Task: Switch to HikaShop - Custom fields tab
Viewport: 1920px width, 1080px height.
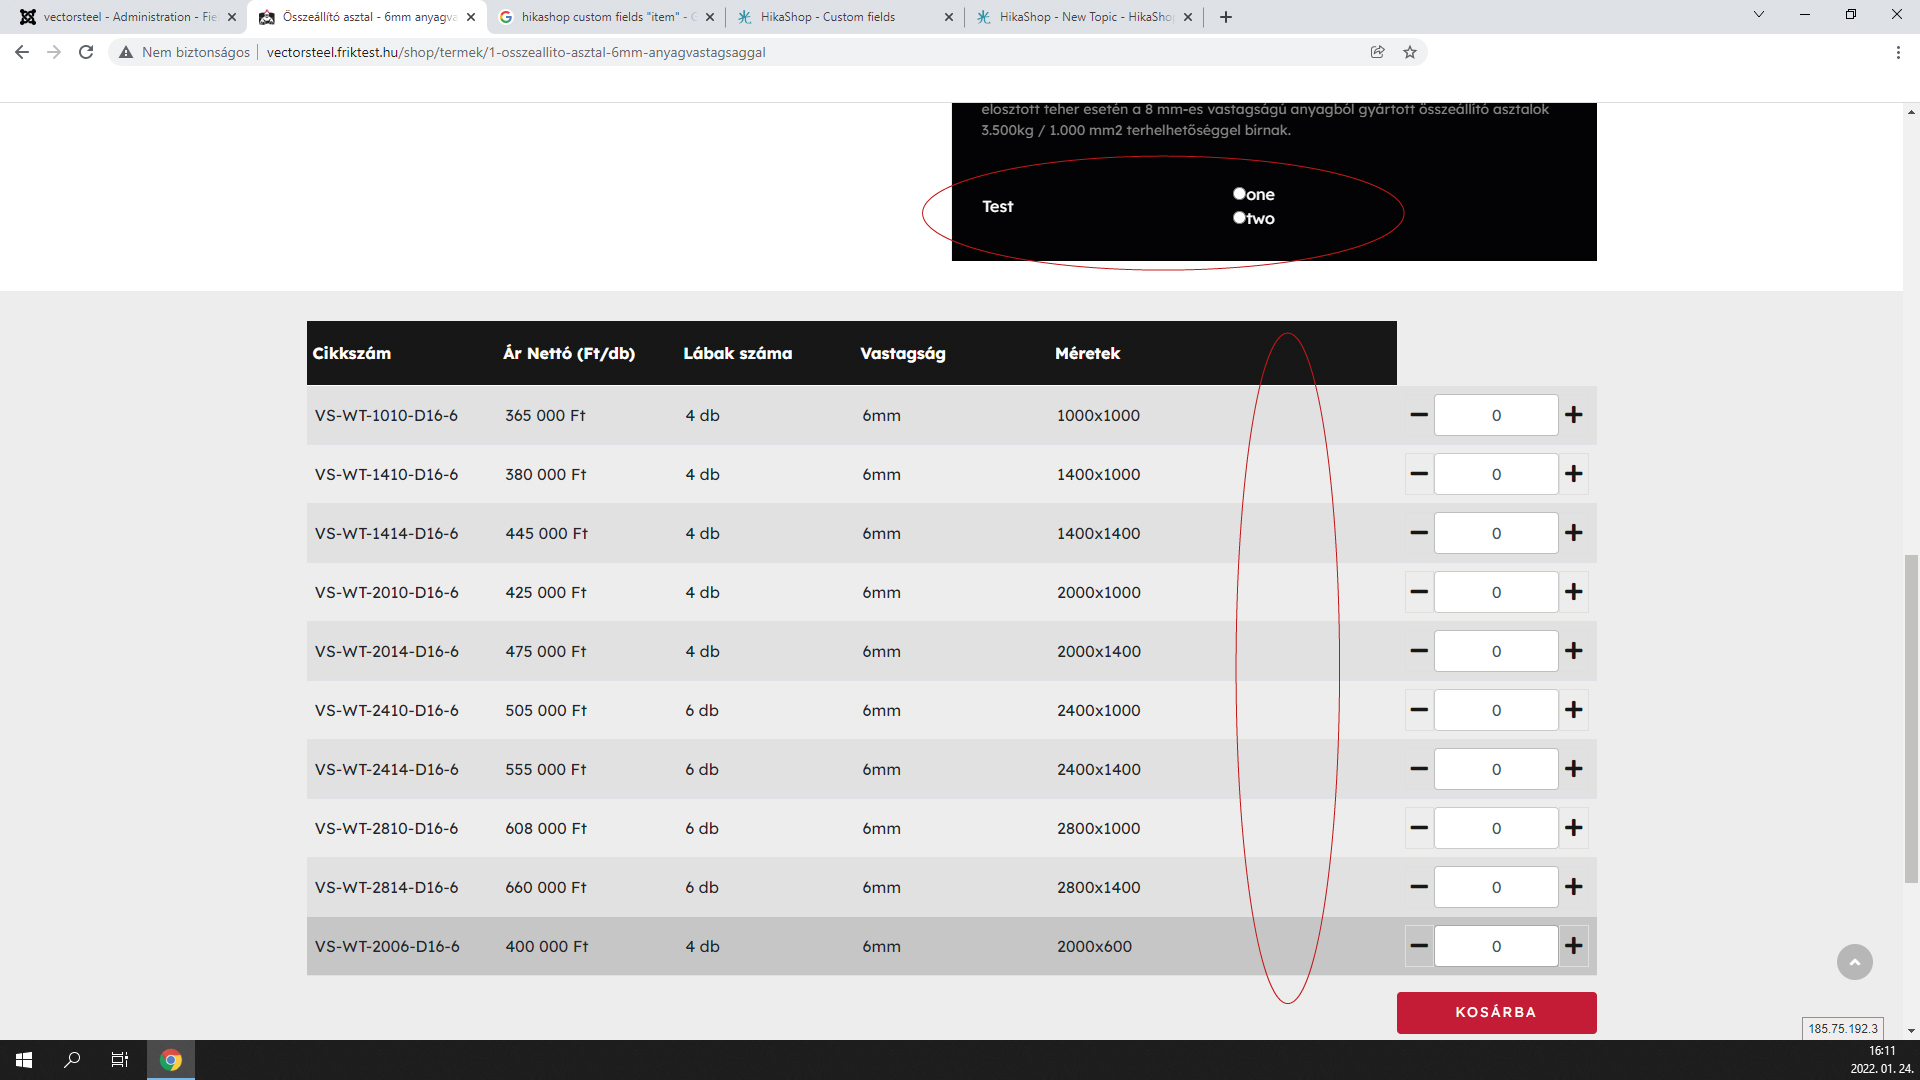Action: click(x=840, y=17)
